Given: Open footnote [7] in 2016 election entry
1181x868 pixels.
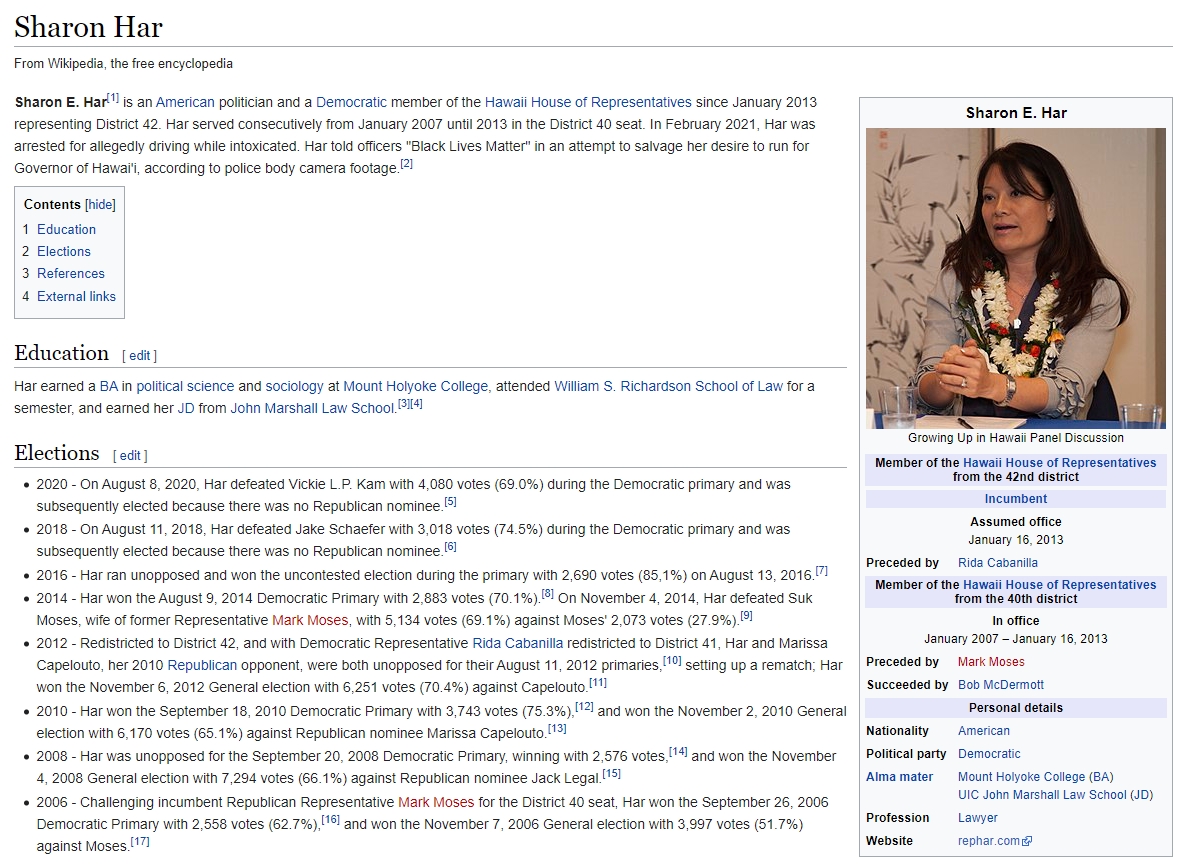Looking at the screenshot, I should click(821, 570).
